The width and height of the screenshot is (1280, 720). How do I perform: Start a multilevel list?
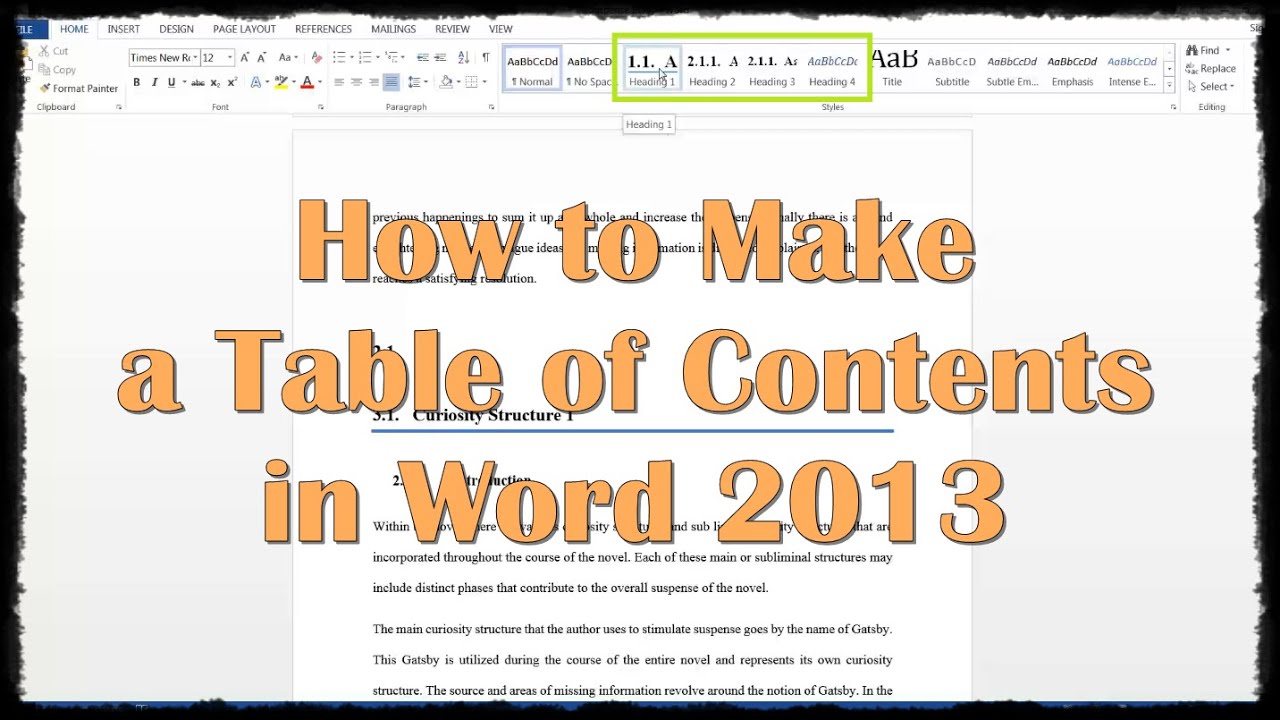[x=390, y=58]
